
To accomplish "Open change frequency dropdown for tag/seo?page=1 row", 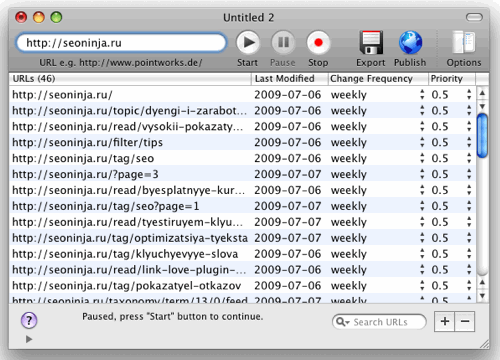I will click(422, 206).
